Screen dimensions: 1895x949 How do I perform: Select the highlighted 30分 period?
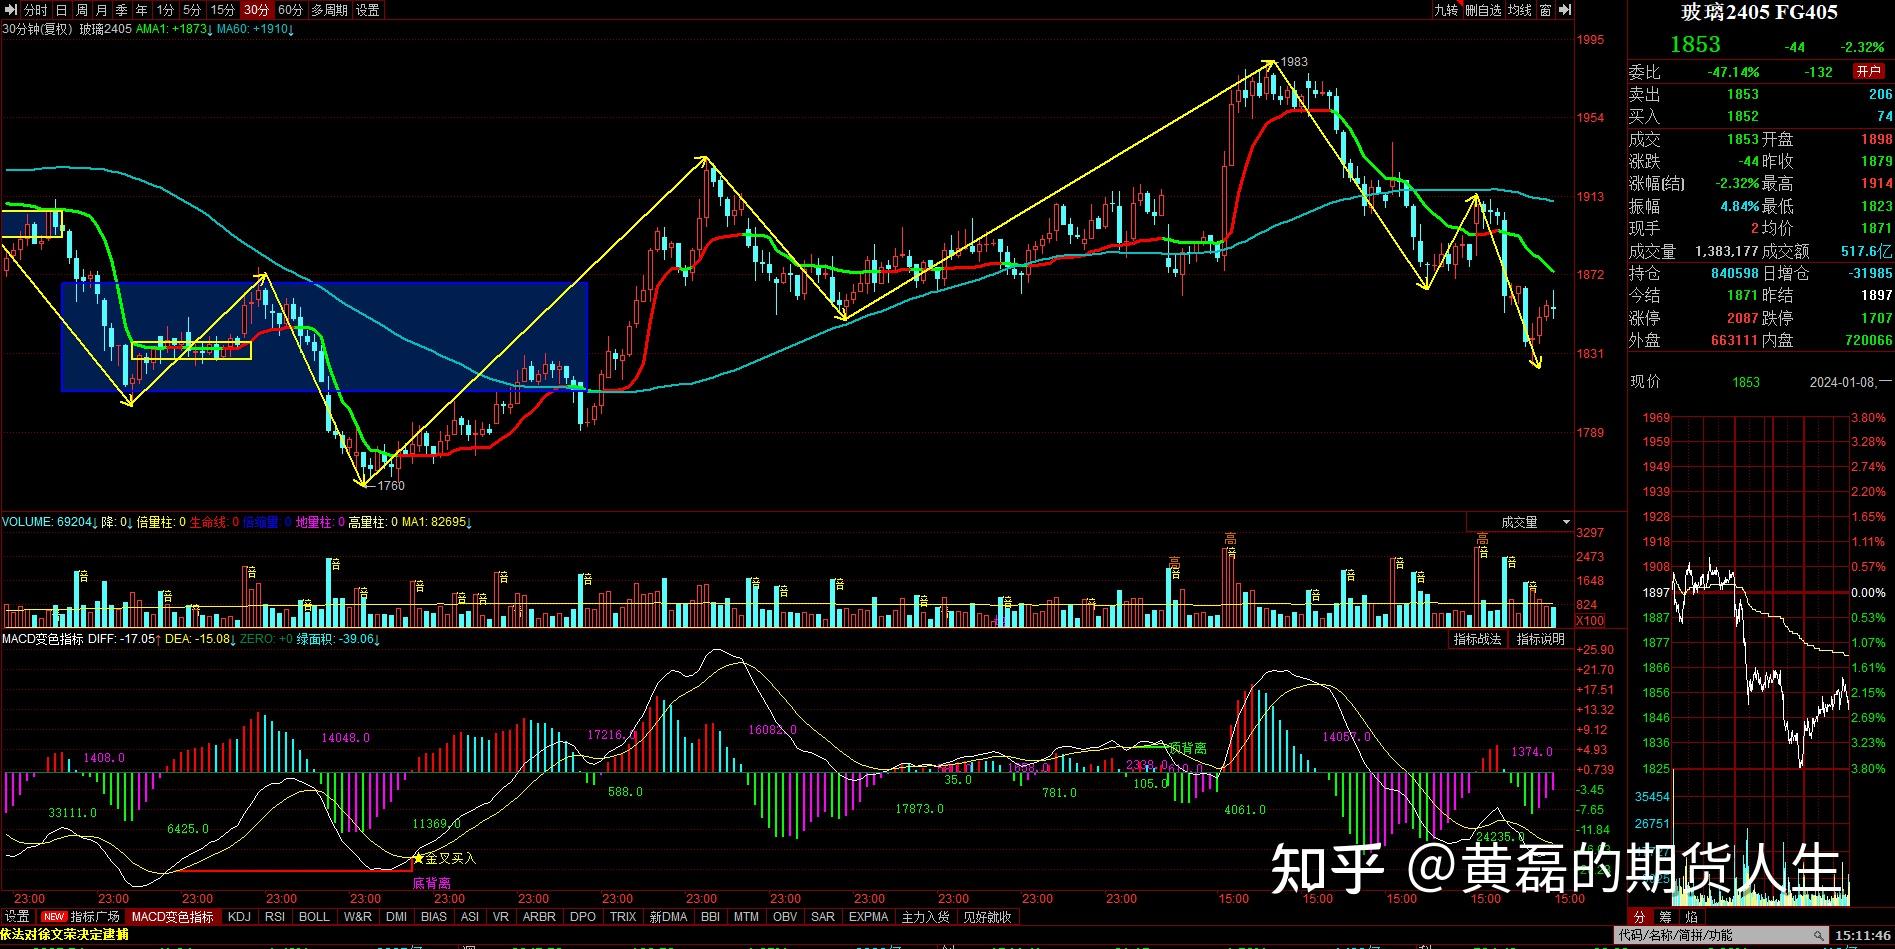[257, 10]
